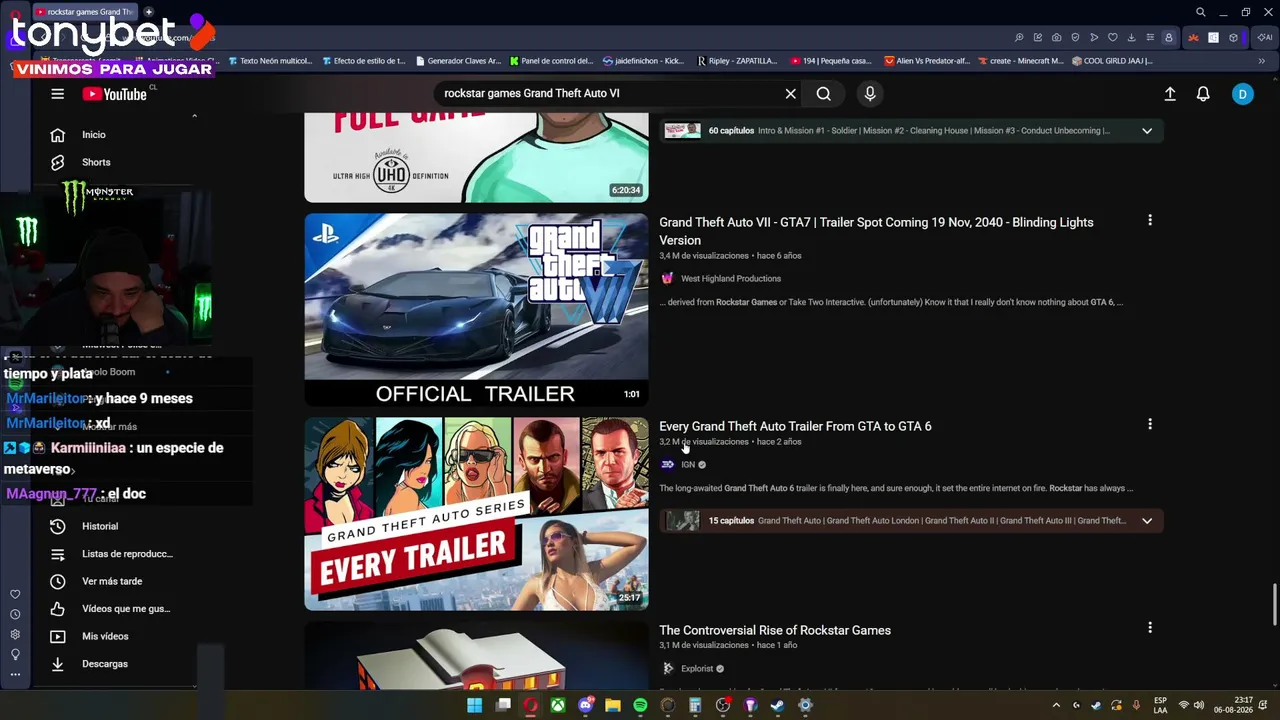Open the Alien Vs Predator bookmark
This screenshot has height=720, width=1280.
(x=927, y=61)
